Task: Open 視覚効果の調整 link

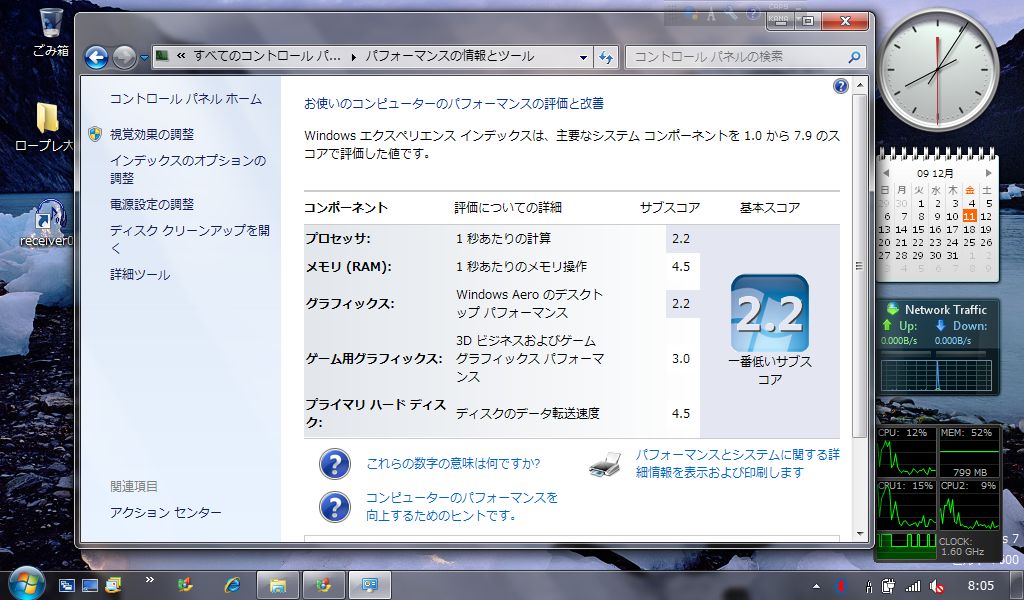Action: point(152,134)
